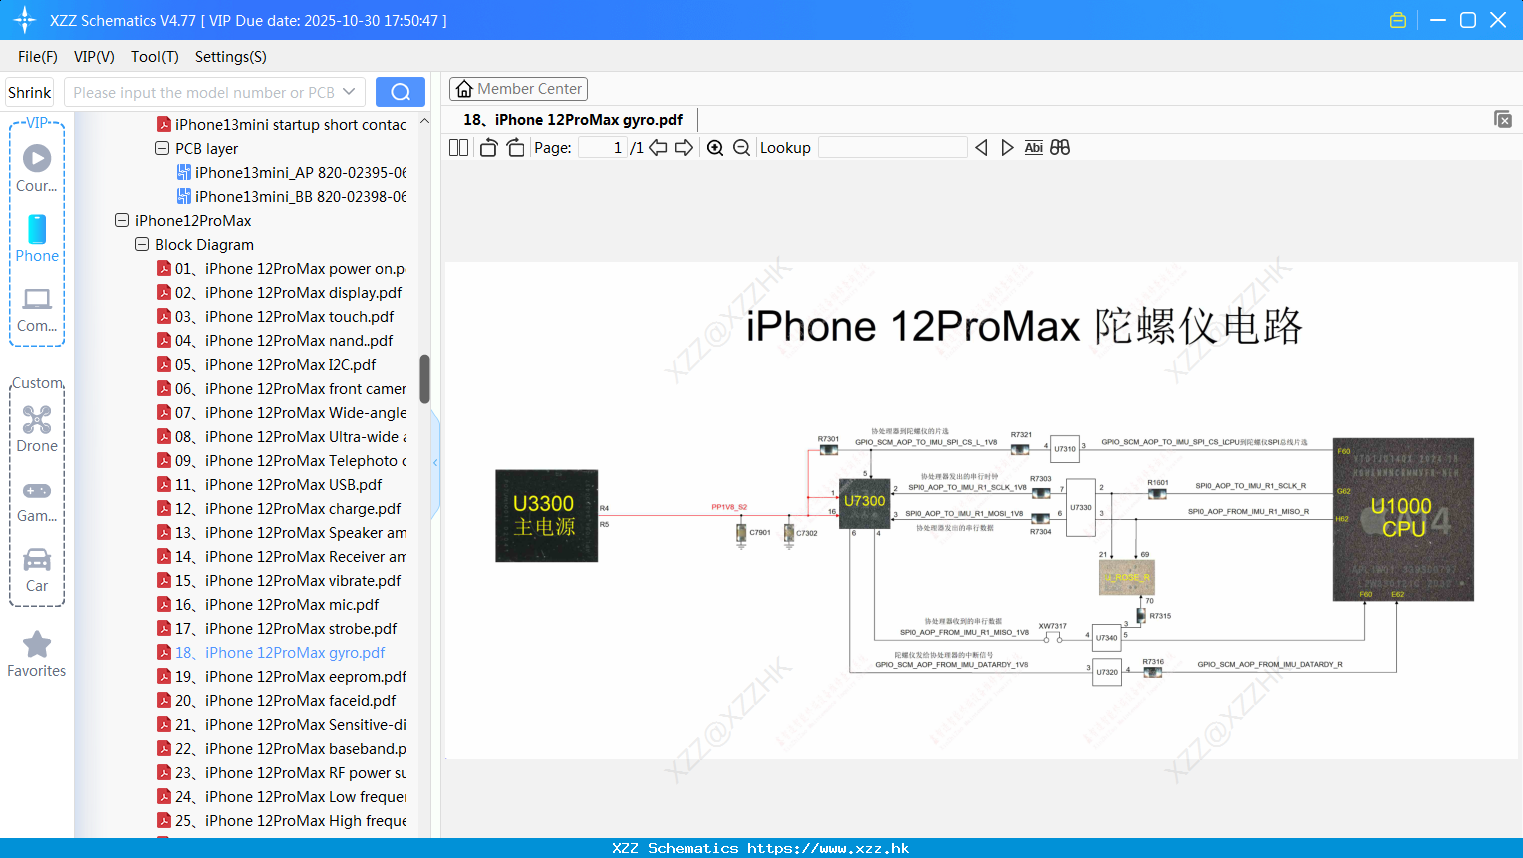Open 22、iPhone 12ProMax baseband file
The image size is (1523, 858).
281,748
